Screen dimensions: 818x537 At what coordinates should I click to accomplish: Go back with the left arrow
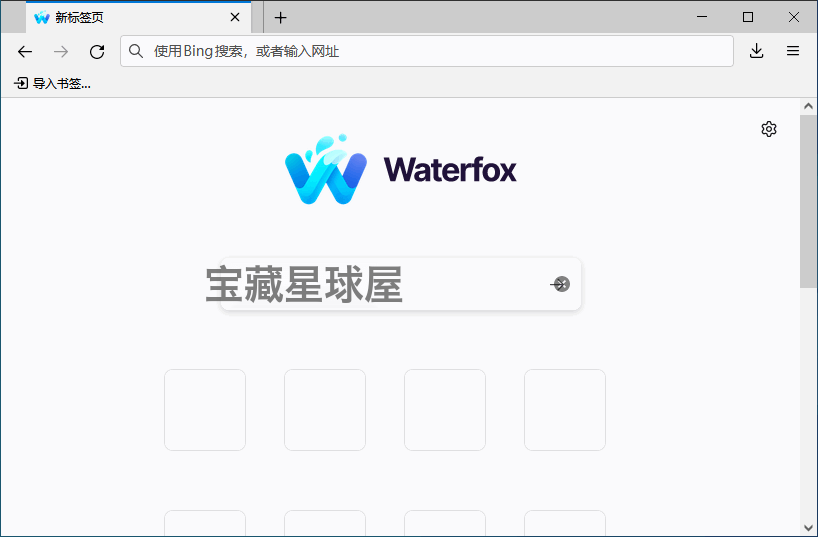[x=25, y=51]
